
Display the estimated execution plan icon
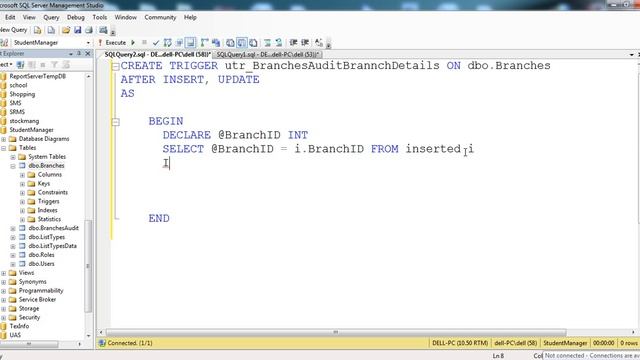click(167, 42)
